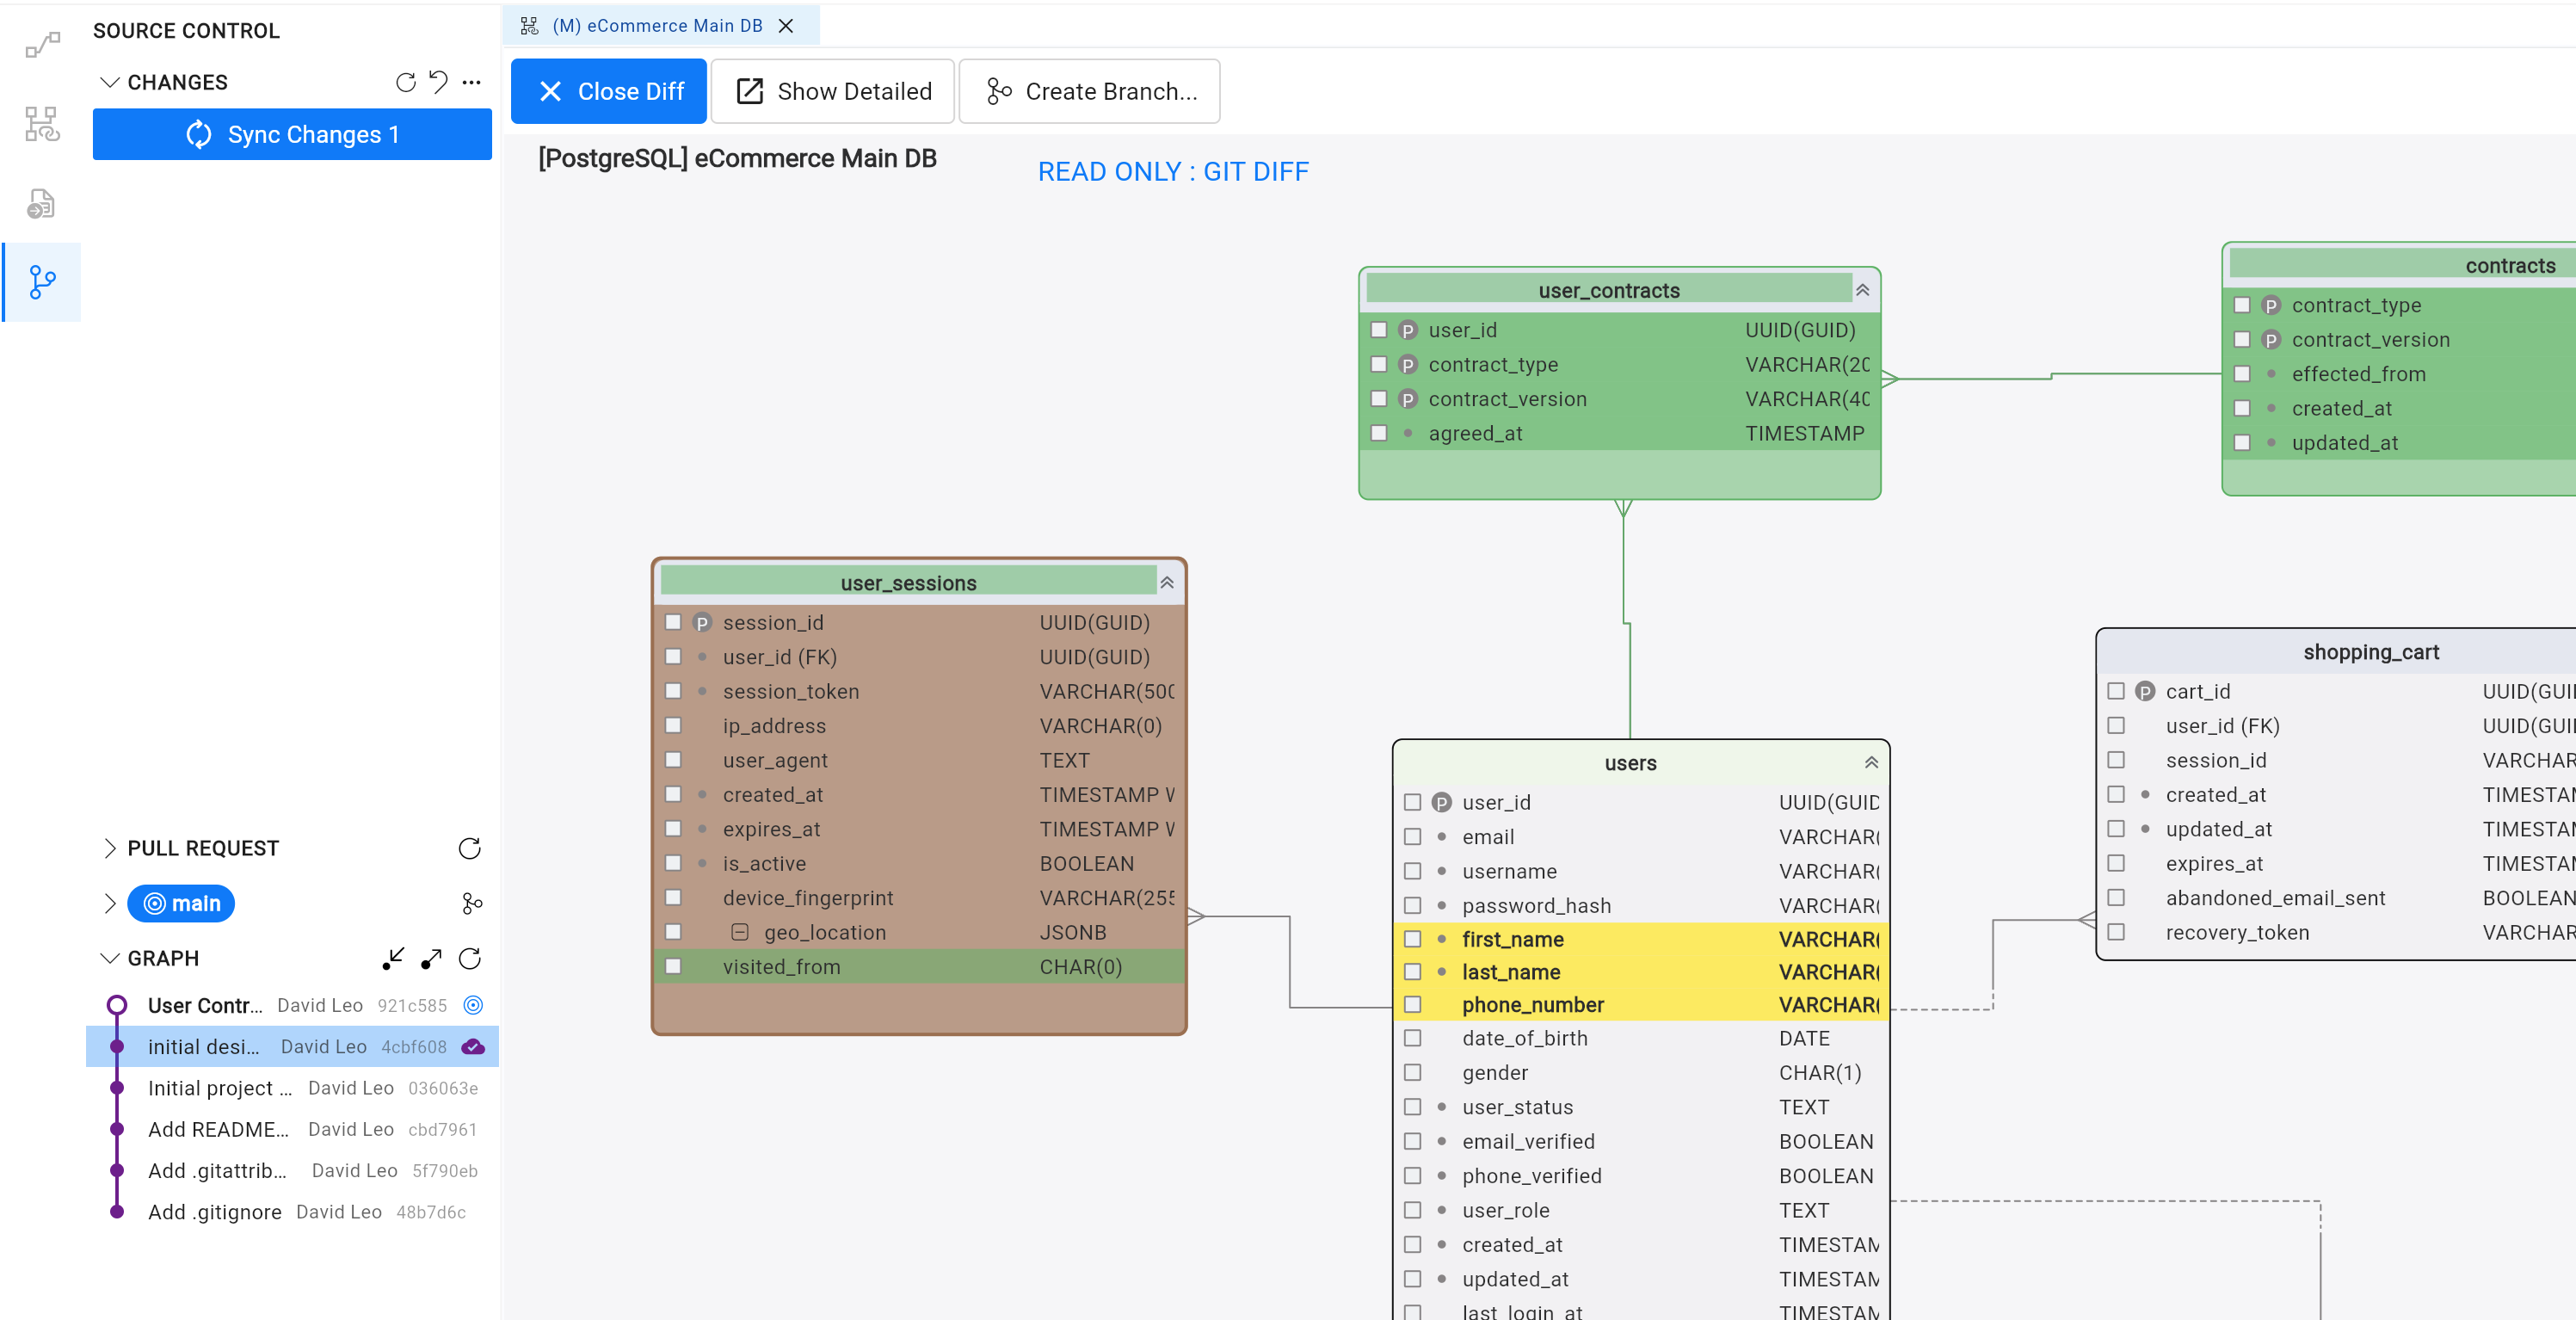This screenshot has height=1320, width=2576.
Task: Refresh the Changes list in Source Control
Action: coord(406,83)
